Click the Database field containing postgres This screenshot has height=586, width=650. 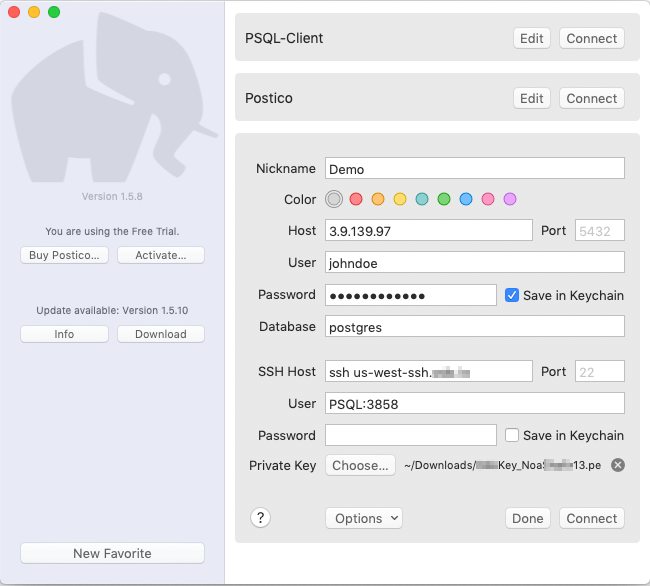475,327
